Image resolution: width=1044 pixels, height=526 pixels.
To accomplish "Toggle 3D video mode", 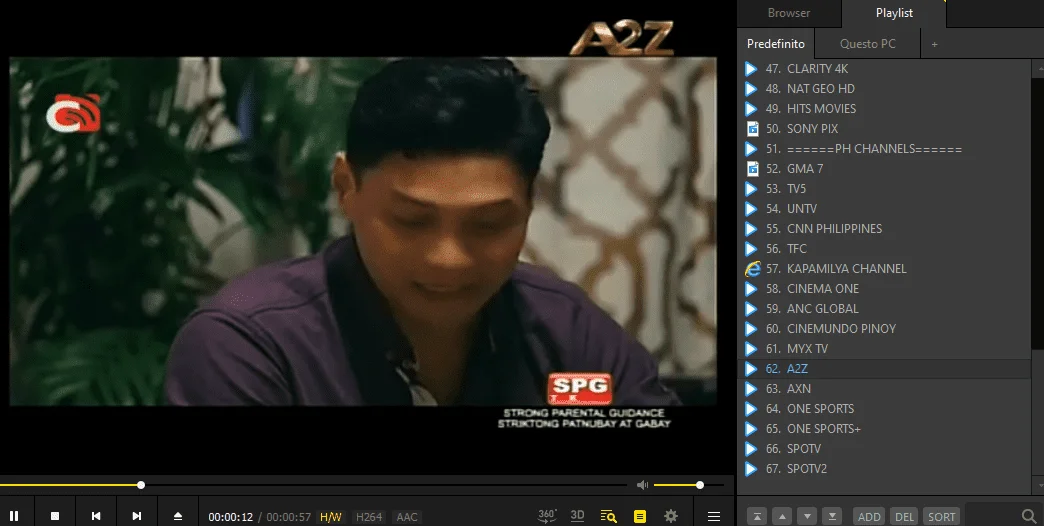I will (x=577, y=516).
